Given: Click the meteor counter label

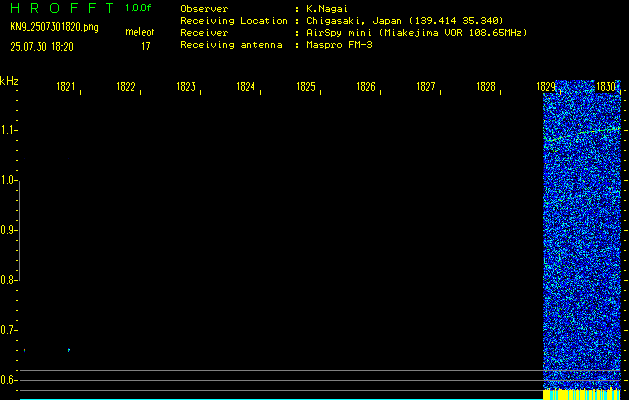Looking at the screenshot, I should coord(140,32).
